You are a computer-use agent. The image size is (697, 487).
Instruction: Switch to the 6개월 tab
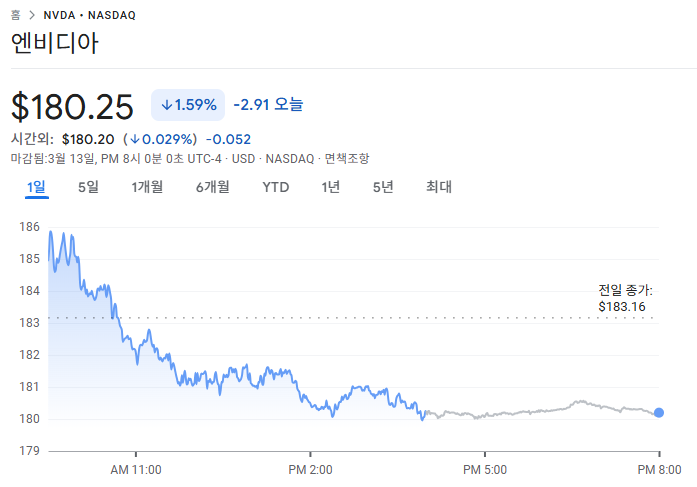tap(212, 186)
